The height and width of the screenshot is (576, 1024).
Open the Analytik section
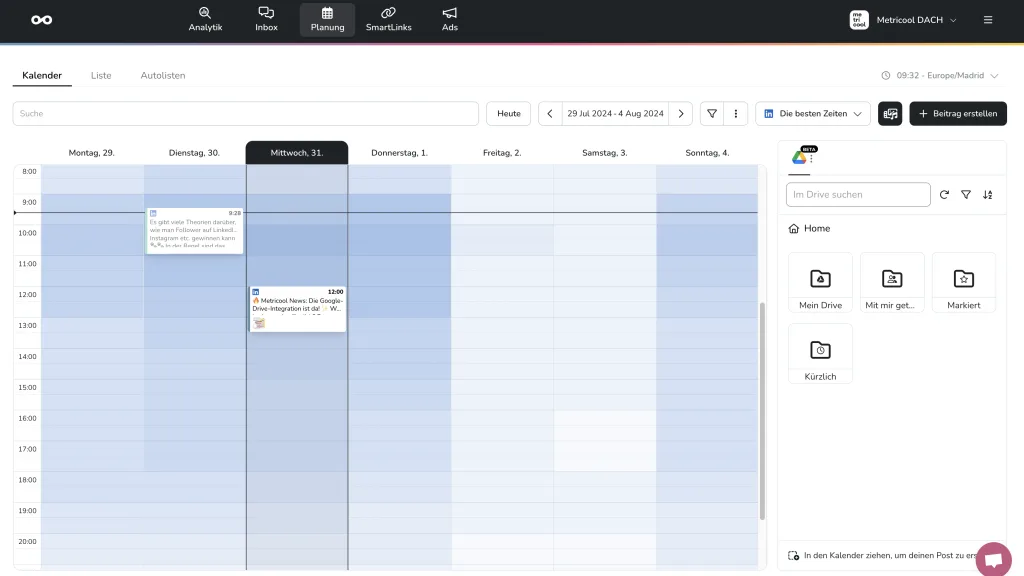(x=205, y=19)
